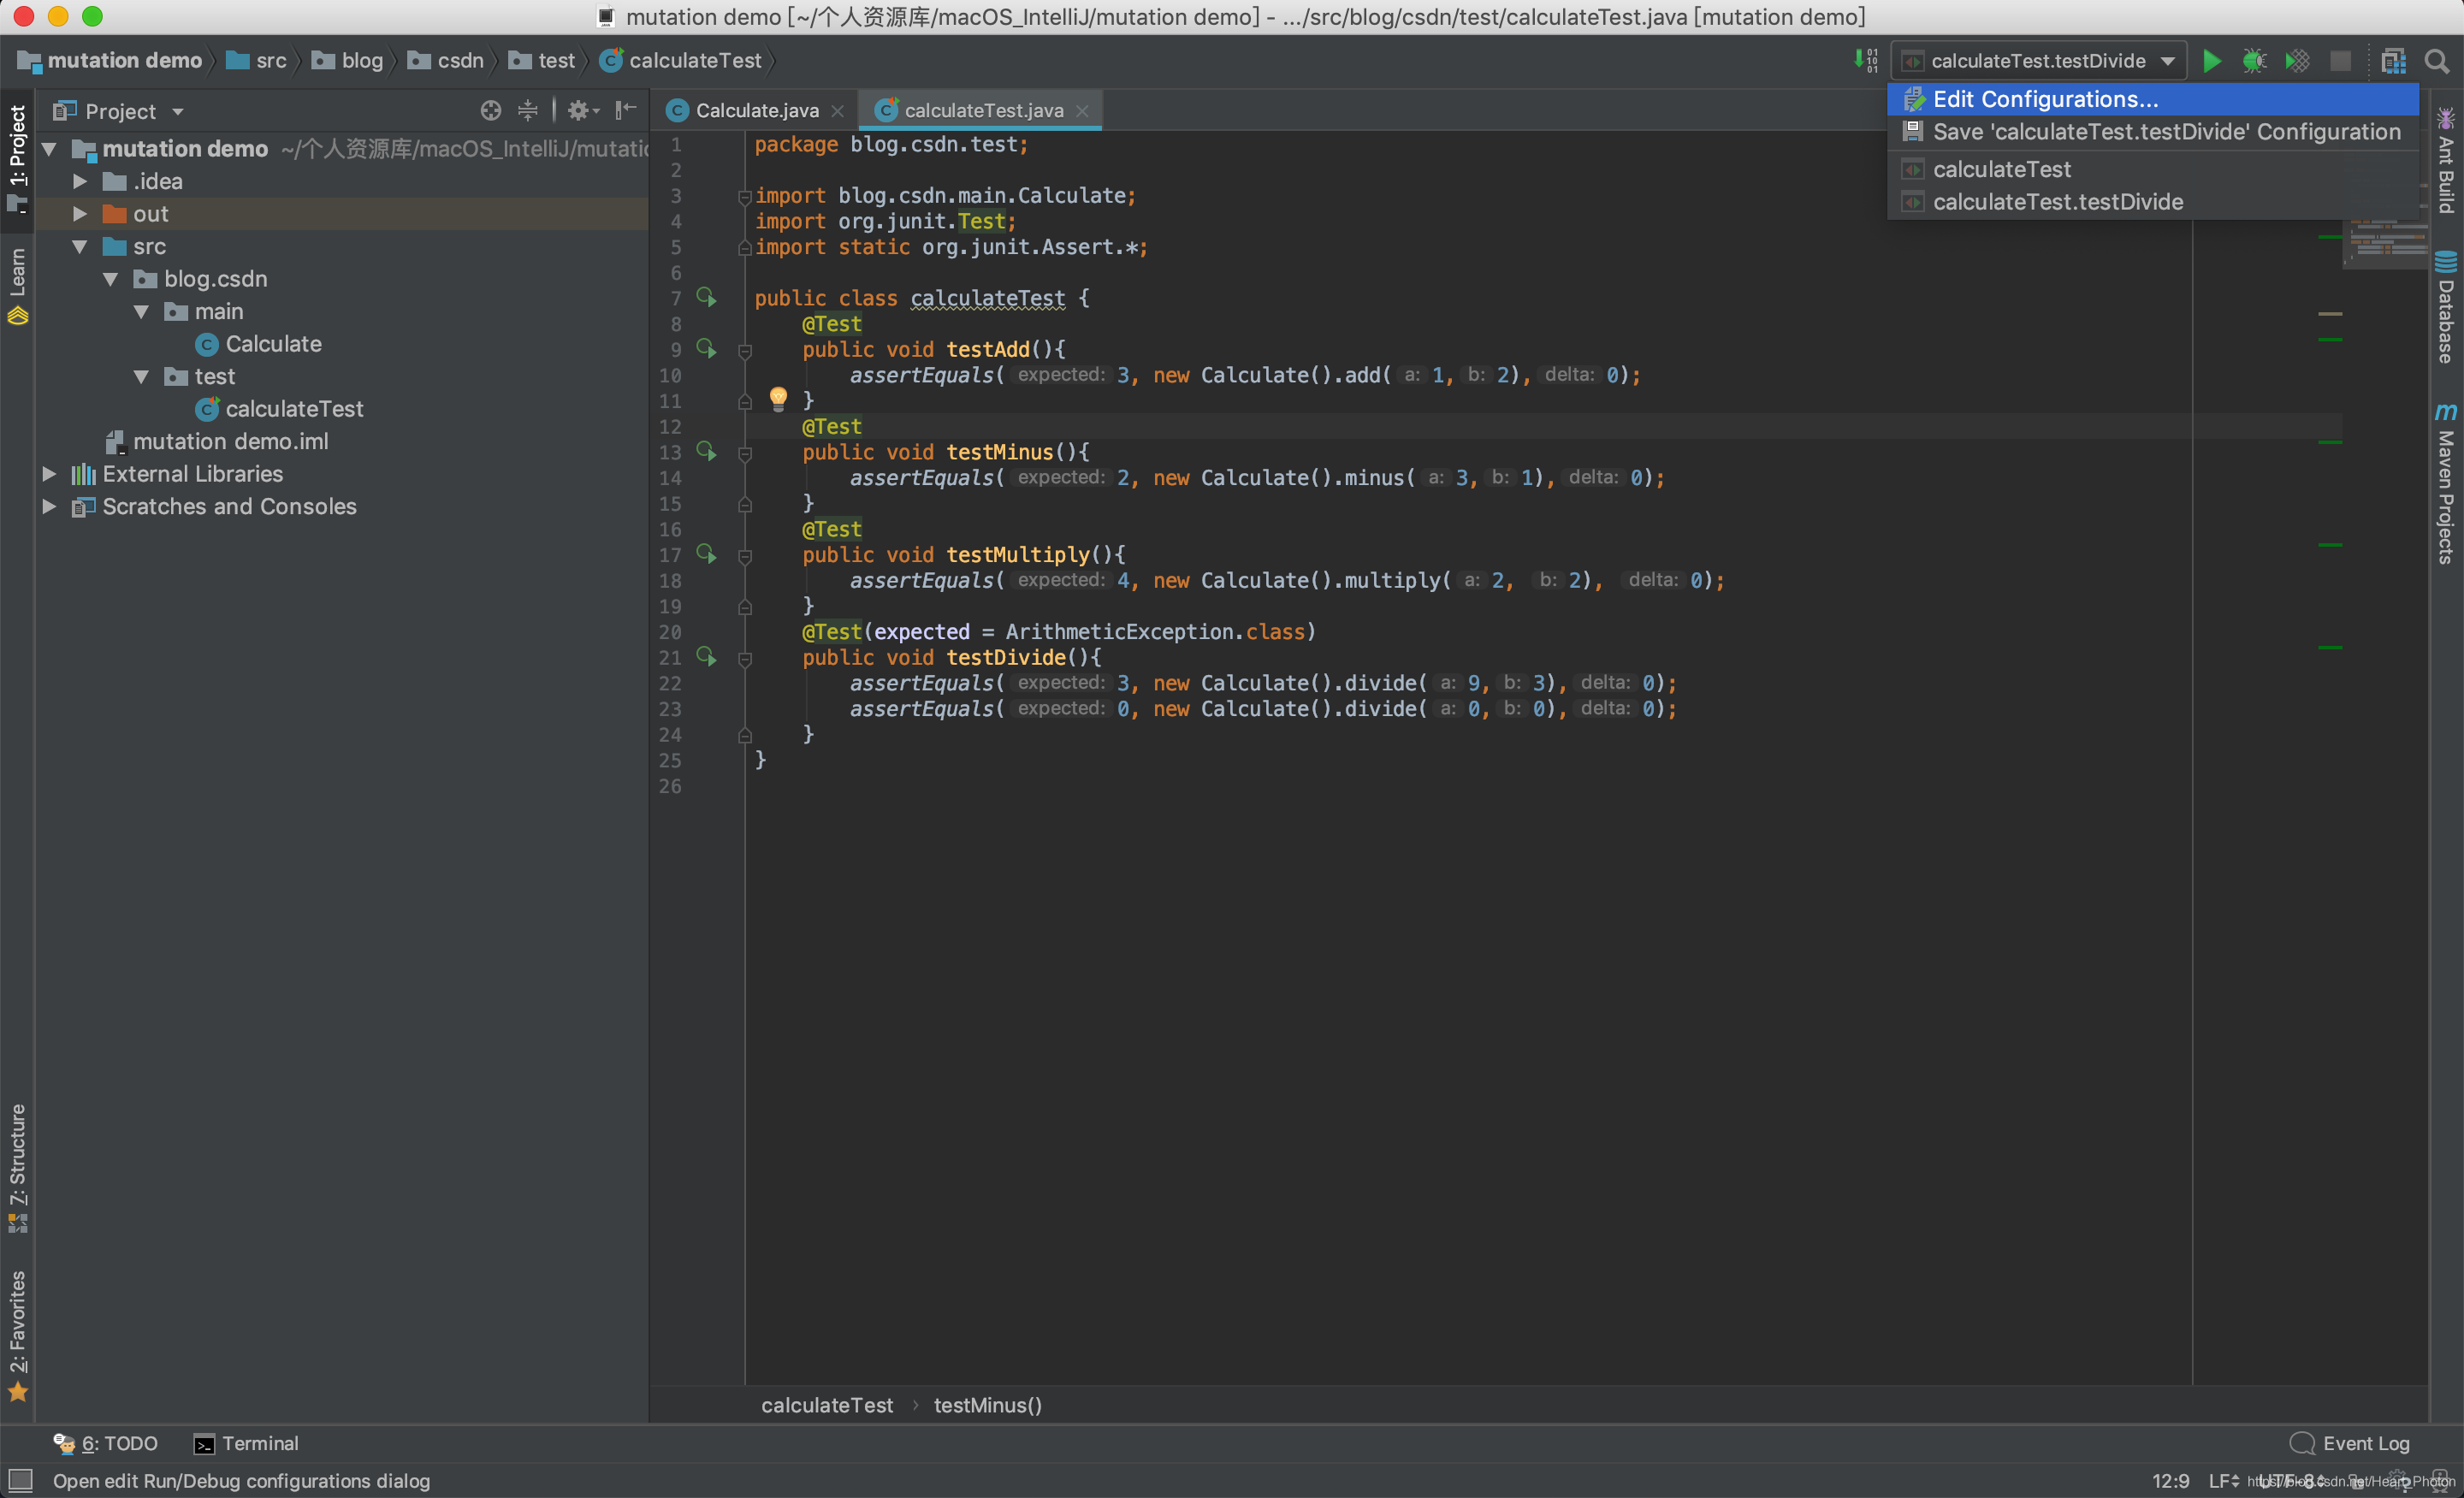Viewport: 2464px width, 1498px height.
Task: Select mutation demo.iml file
Action: click(217, 441)
